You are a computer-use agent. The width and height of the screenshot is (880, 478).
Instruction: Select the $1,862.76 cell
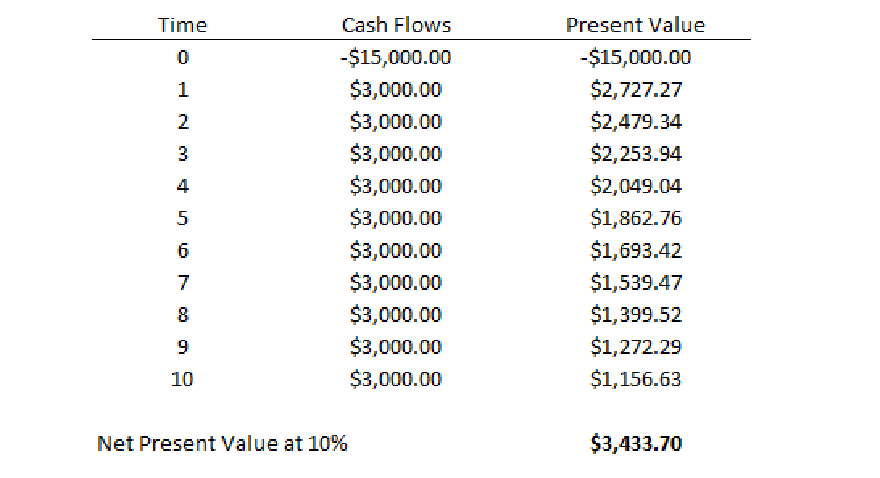pos(636,218)
